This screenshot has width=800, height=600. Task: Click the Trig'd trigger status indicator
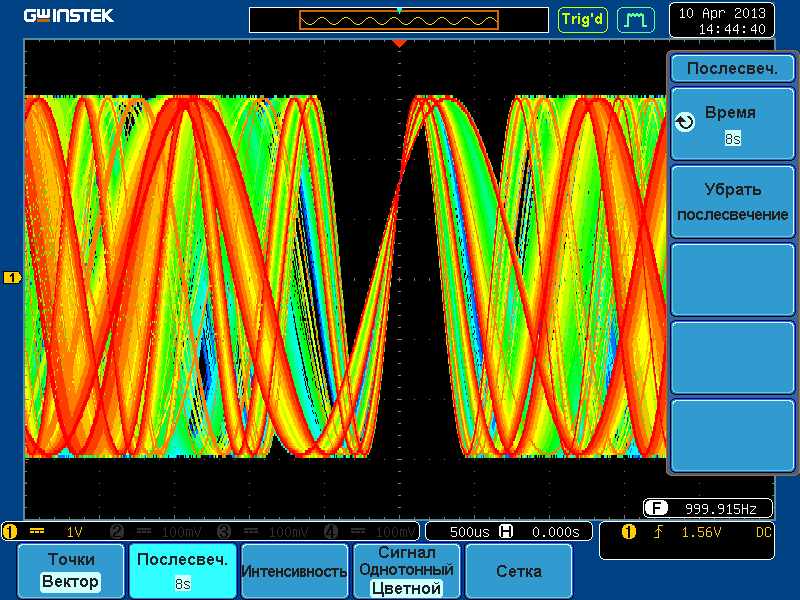[x=582, y=19]
